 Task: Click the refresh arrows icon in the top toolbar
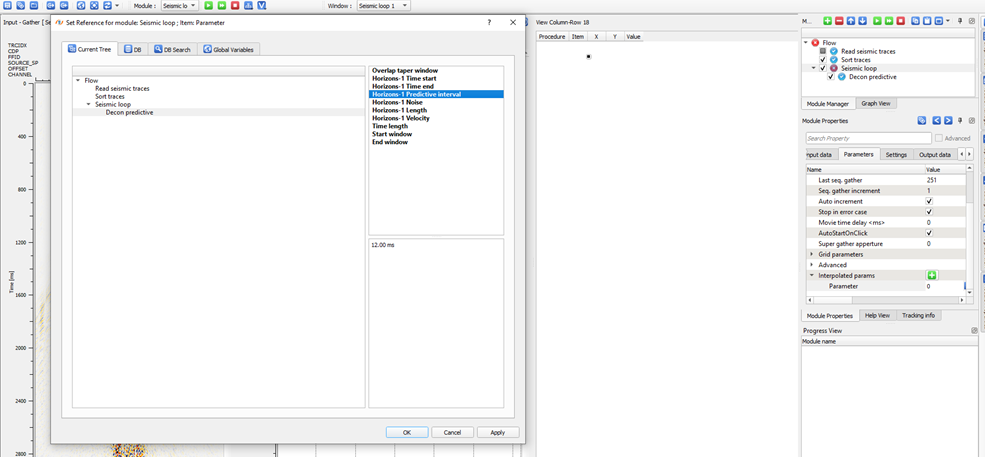click(x=107, y=5)
